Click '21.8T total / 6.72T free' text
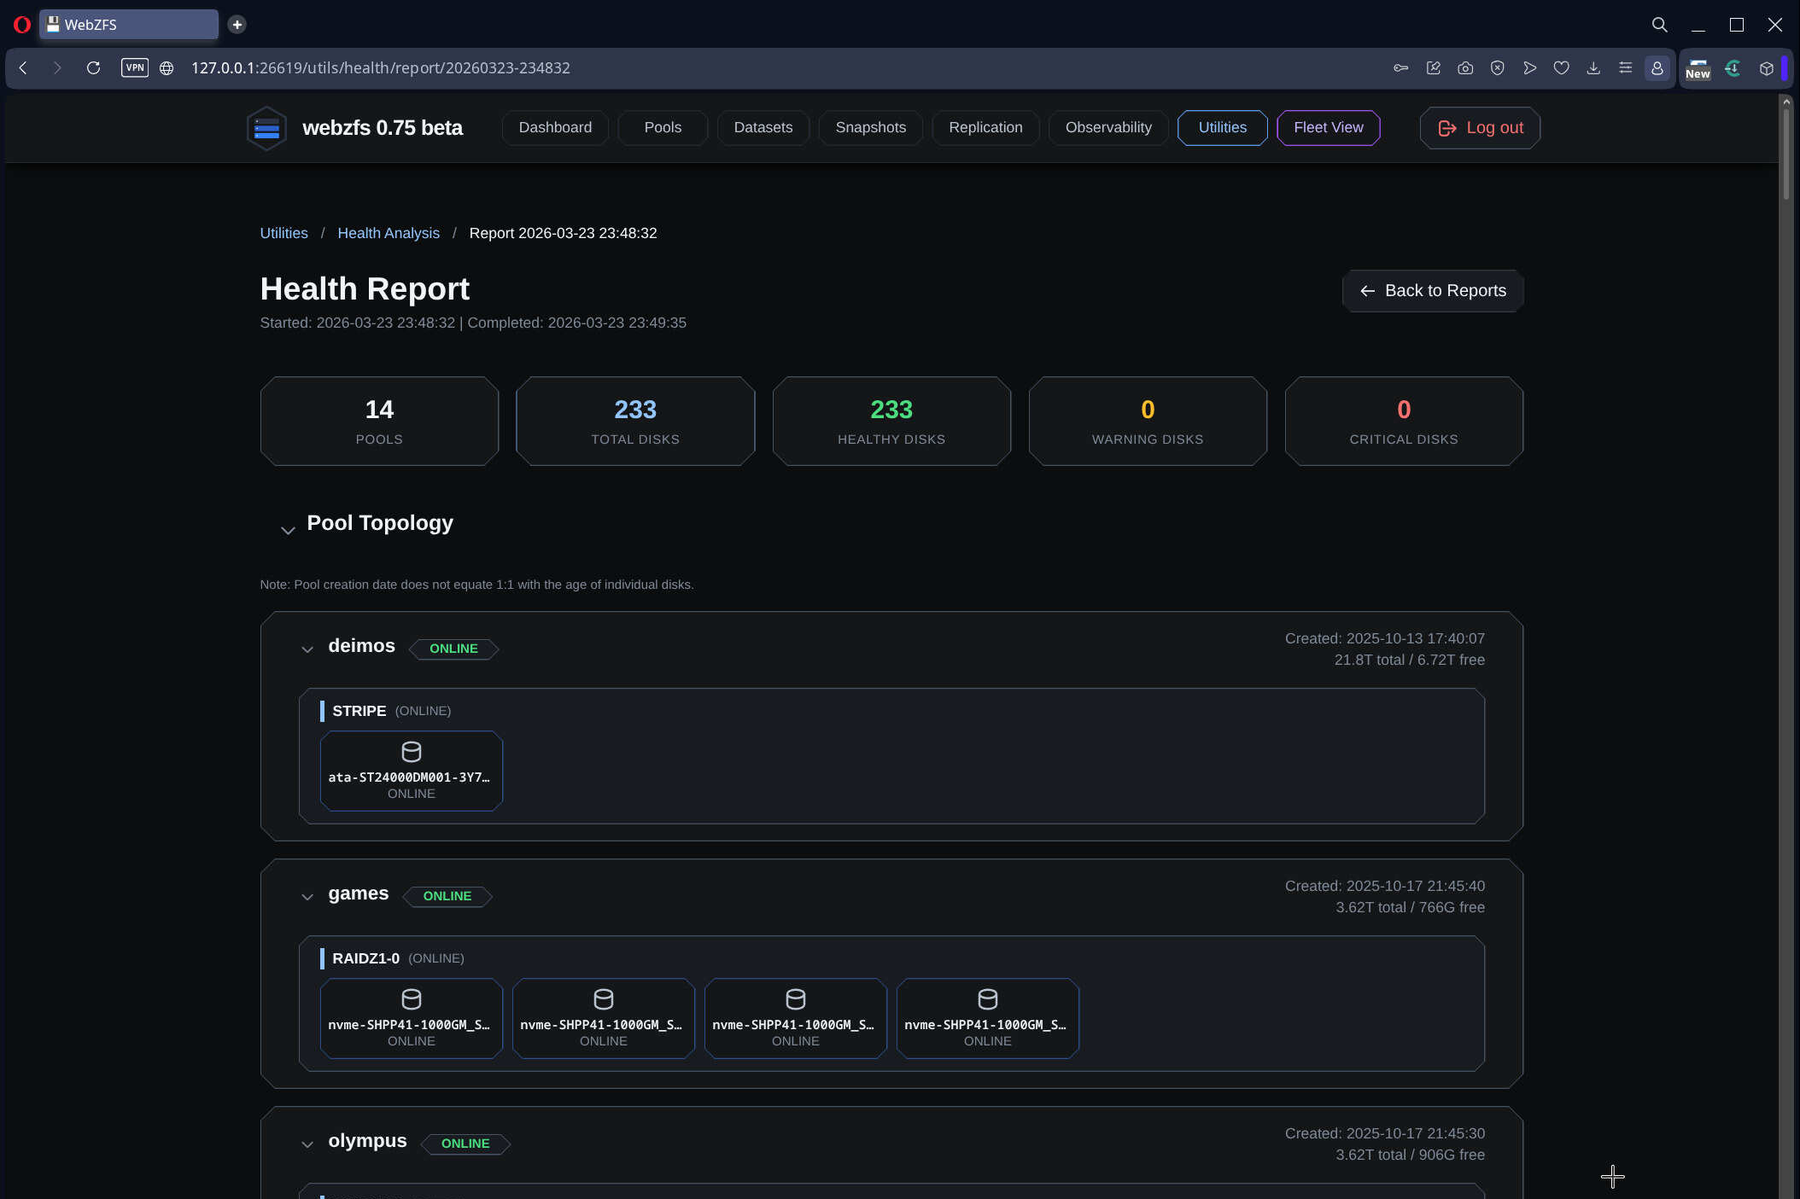The height and width of the screenshot is (1199, 1800). 1409,660
